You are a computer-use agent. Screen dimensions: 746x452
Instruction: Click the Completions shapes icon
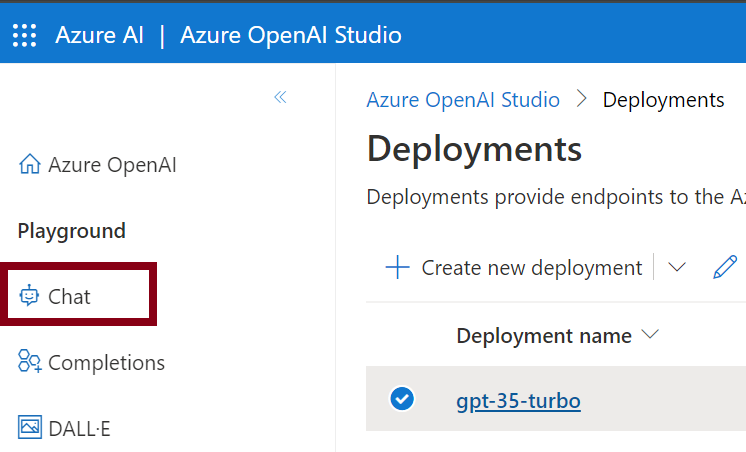point(30,362)
